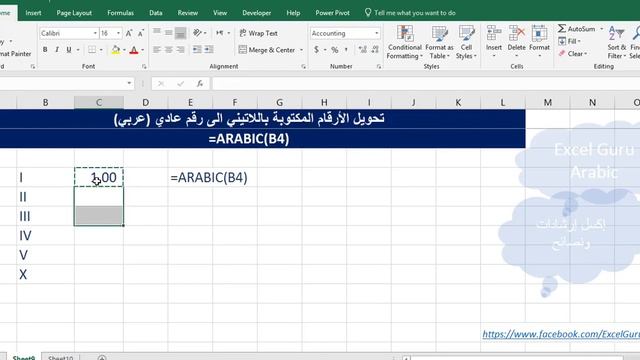Confirm formula entry checkmark icon

(180, 84)
